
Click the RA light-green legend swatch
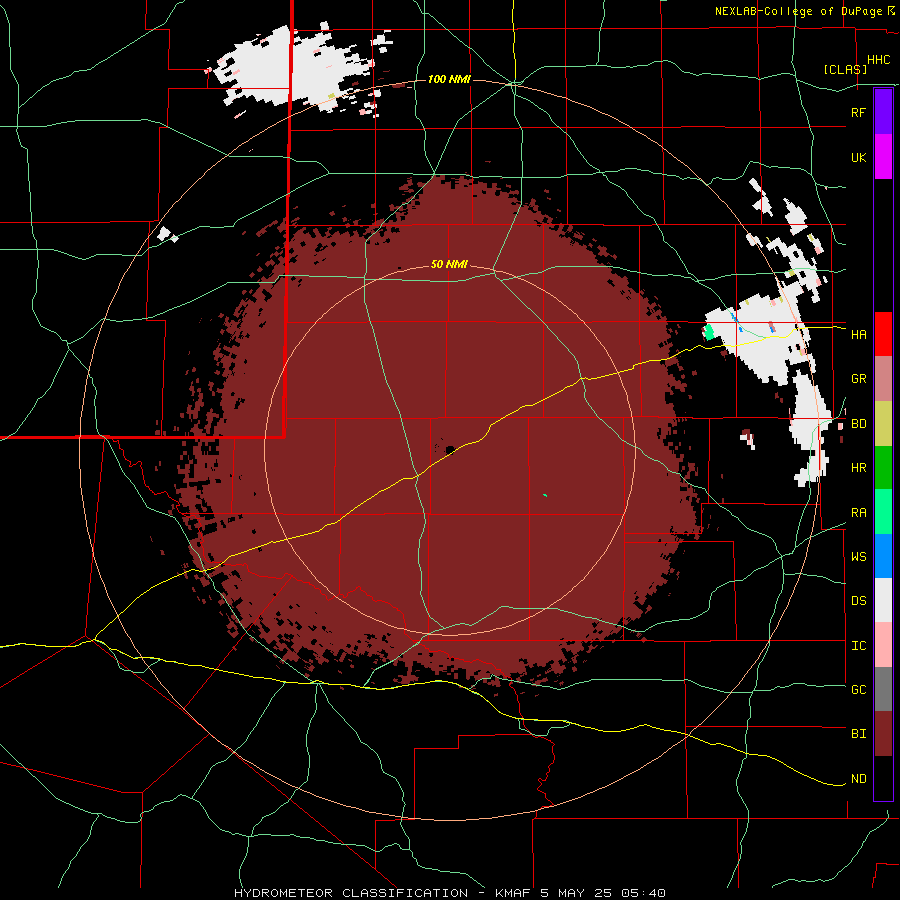(x=883, y=512)
